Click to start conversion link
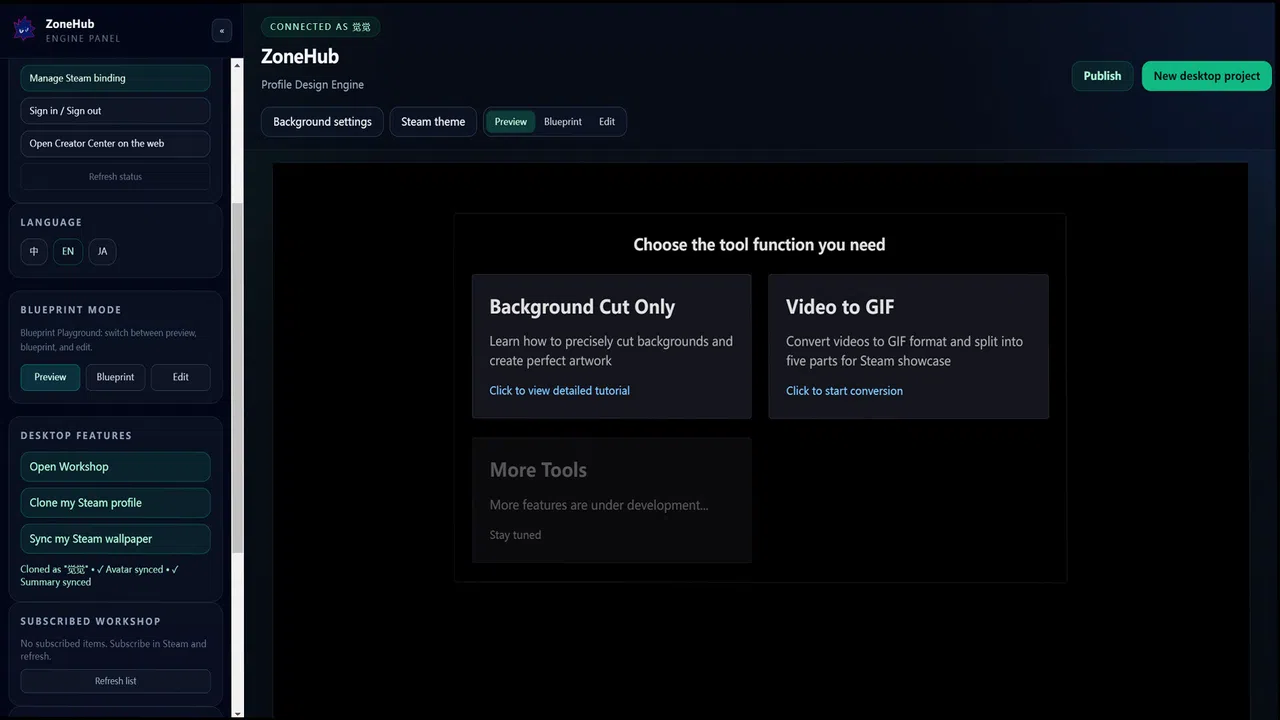The width and height of the screenshot is (1280, 720). point(844,391)
